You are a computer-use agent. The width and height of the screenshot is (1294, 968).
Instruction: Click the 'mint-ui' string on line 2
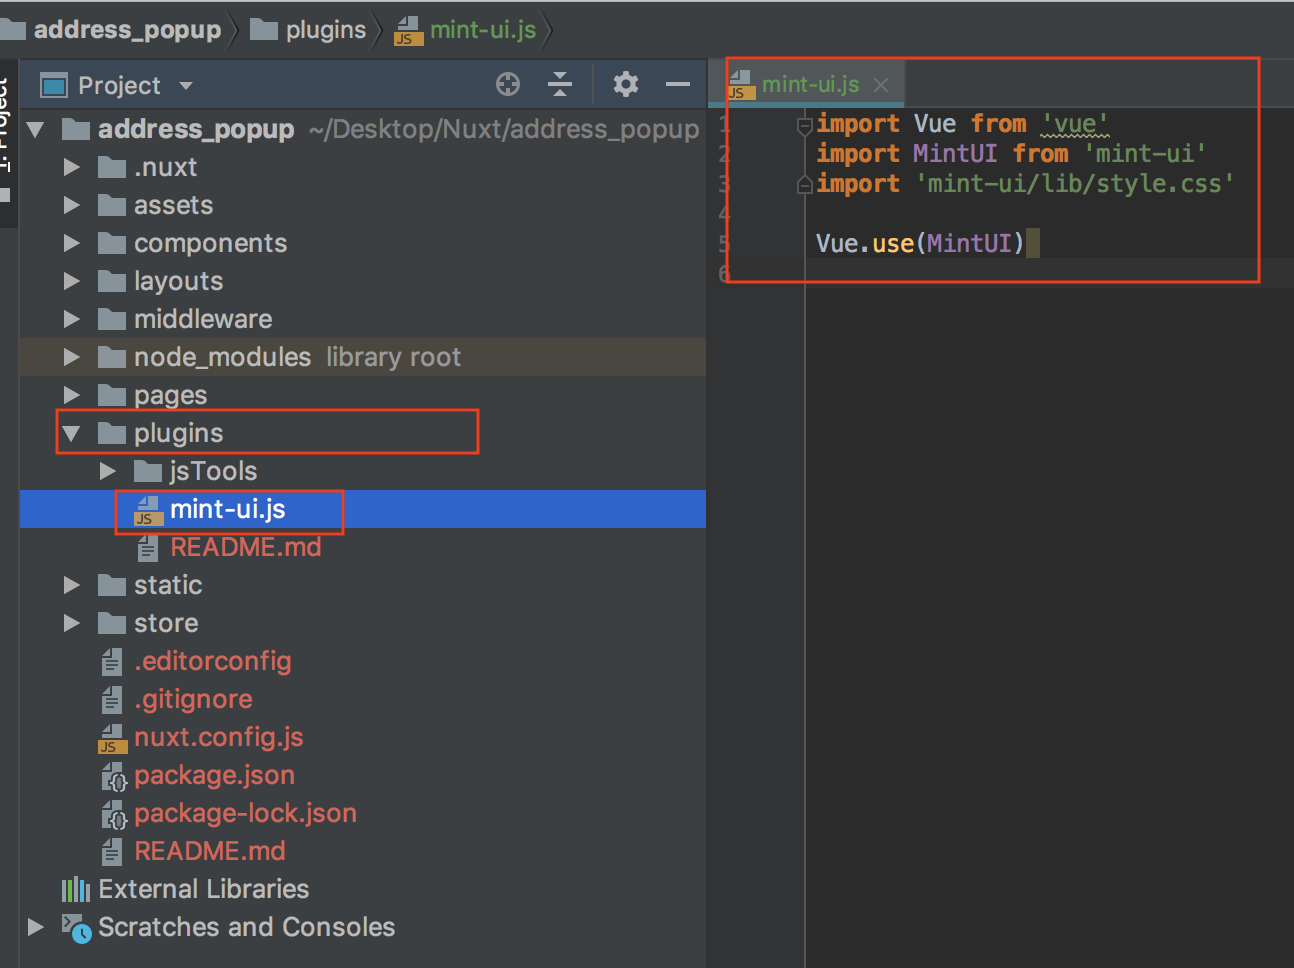click(1146, 154)
